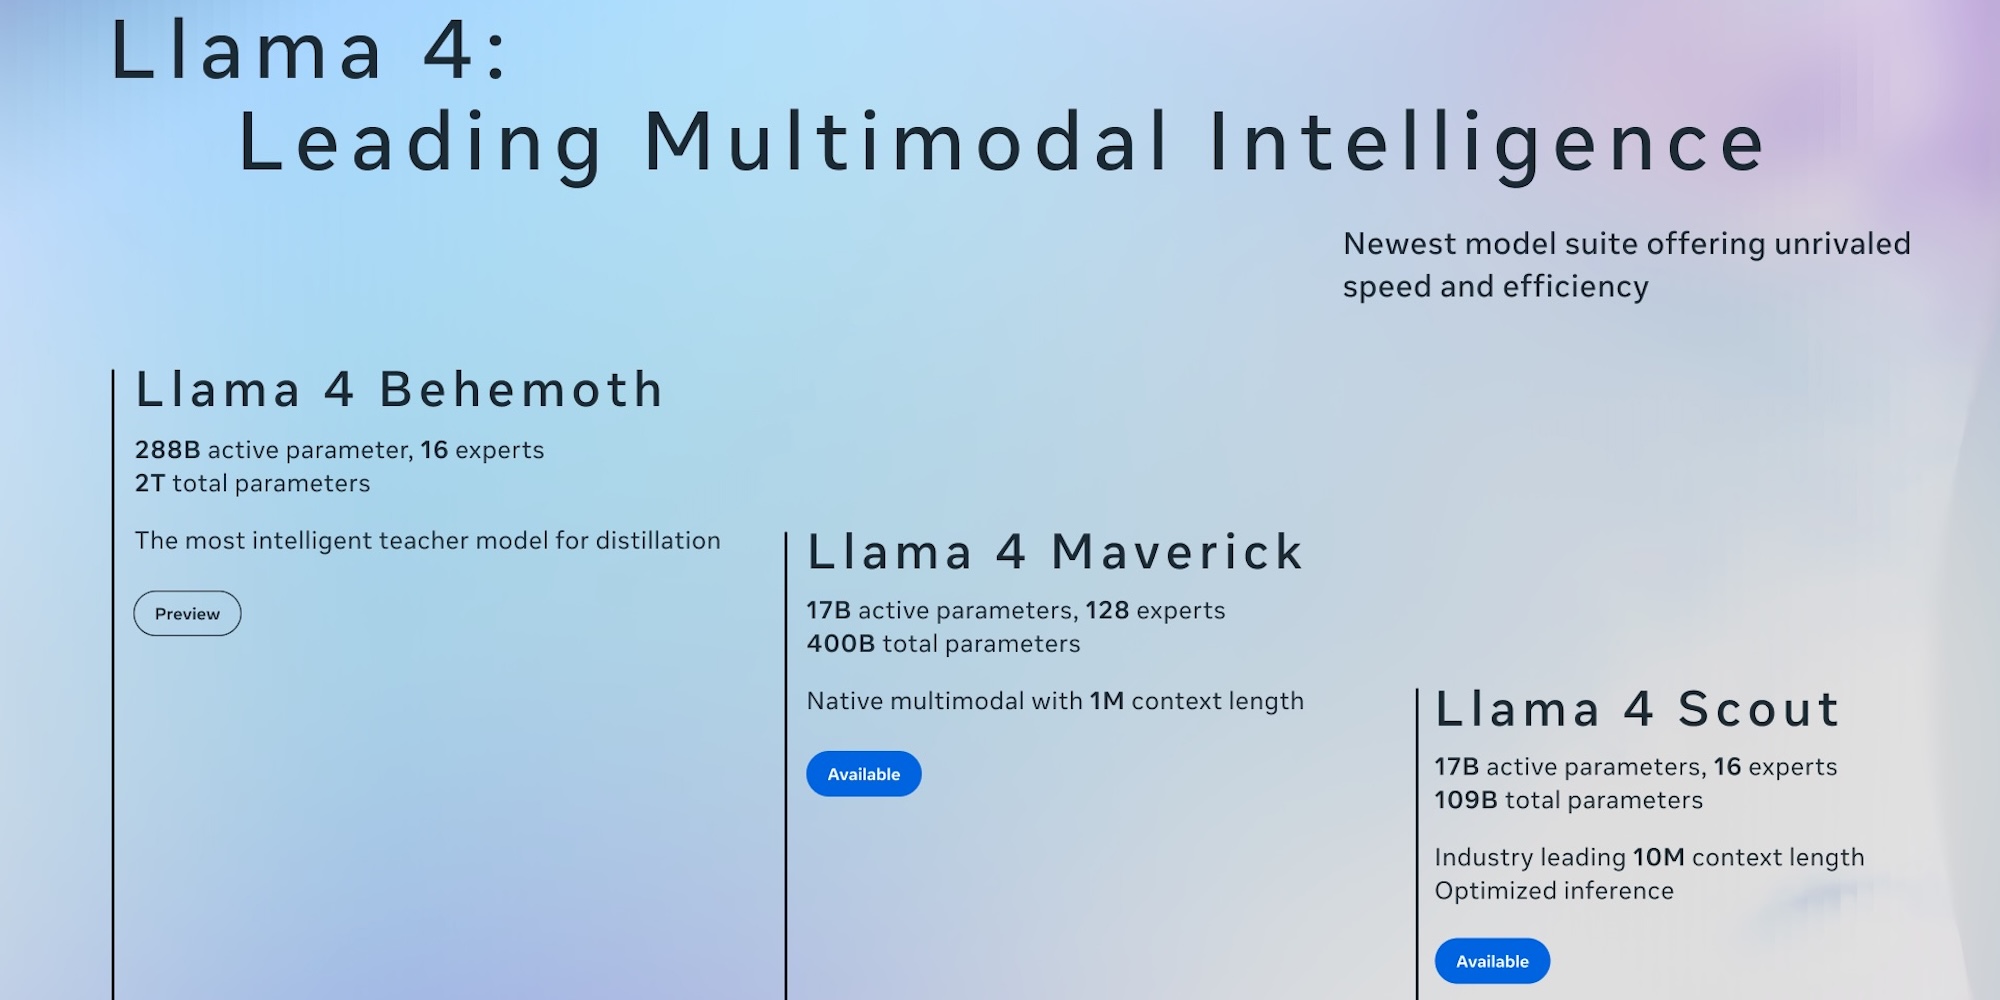Click the 'Llama 4:' title text
The image size is (2000, 1000).
point(309,50)
